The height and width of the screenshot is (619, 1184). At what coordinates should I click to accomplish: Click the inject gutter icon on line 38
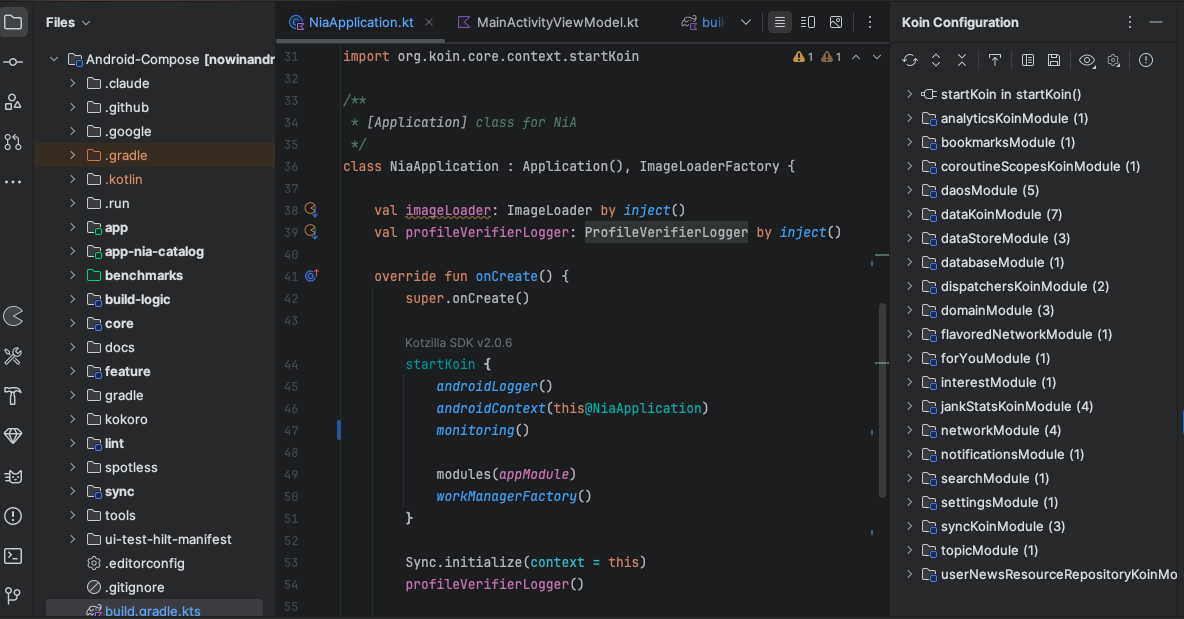[x=311, y=210]
